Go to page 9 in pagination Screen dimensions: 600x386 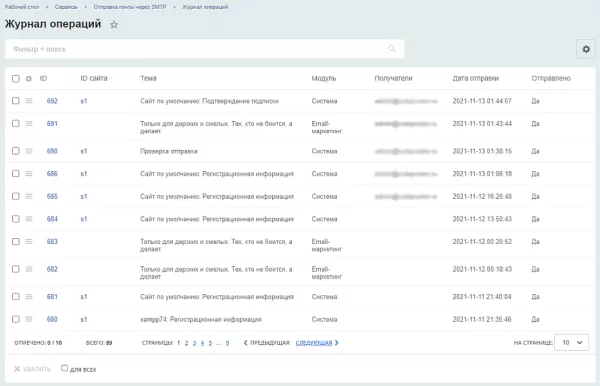point(227,343)
